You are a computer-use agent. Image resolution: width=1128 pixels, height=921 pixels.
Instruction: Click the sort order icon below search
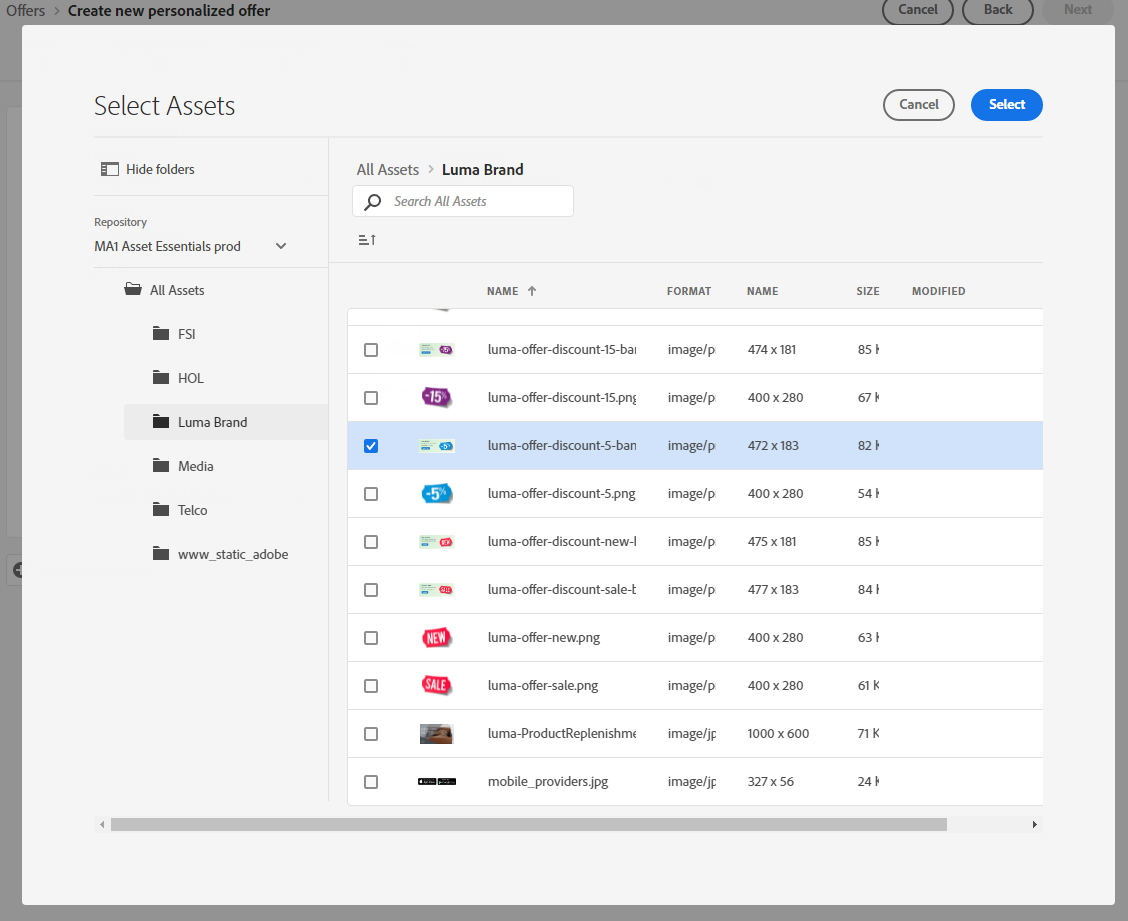(367, 240)
